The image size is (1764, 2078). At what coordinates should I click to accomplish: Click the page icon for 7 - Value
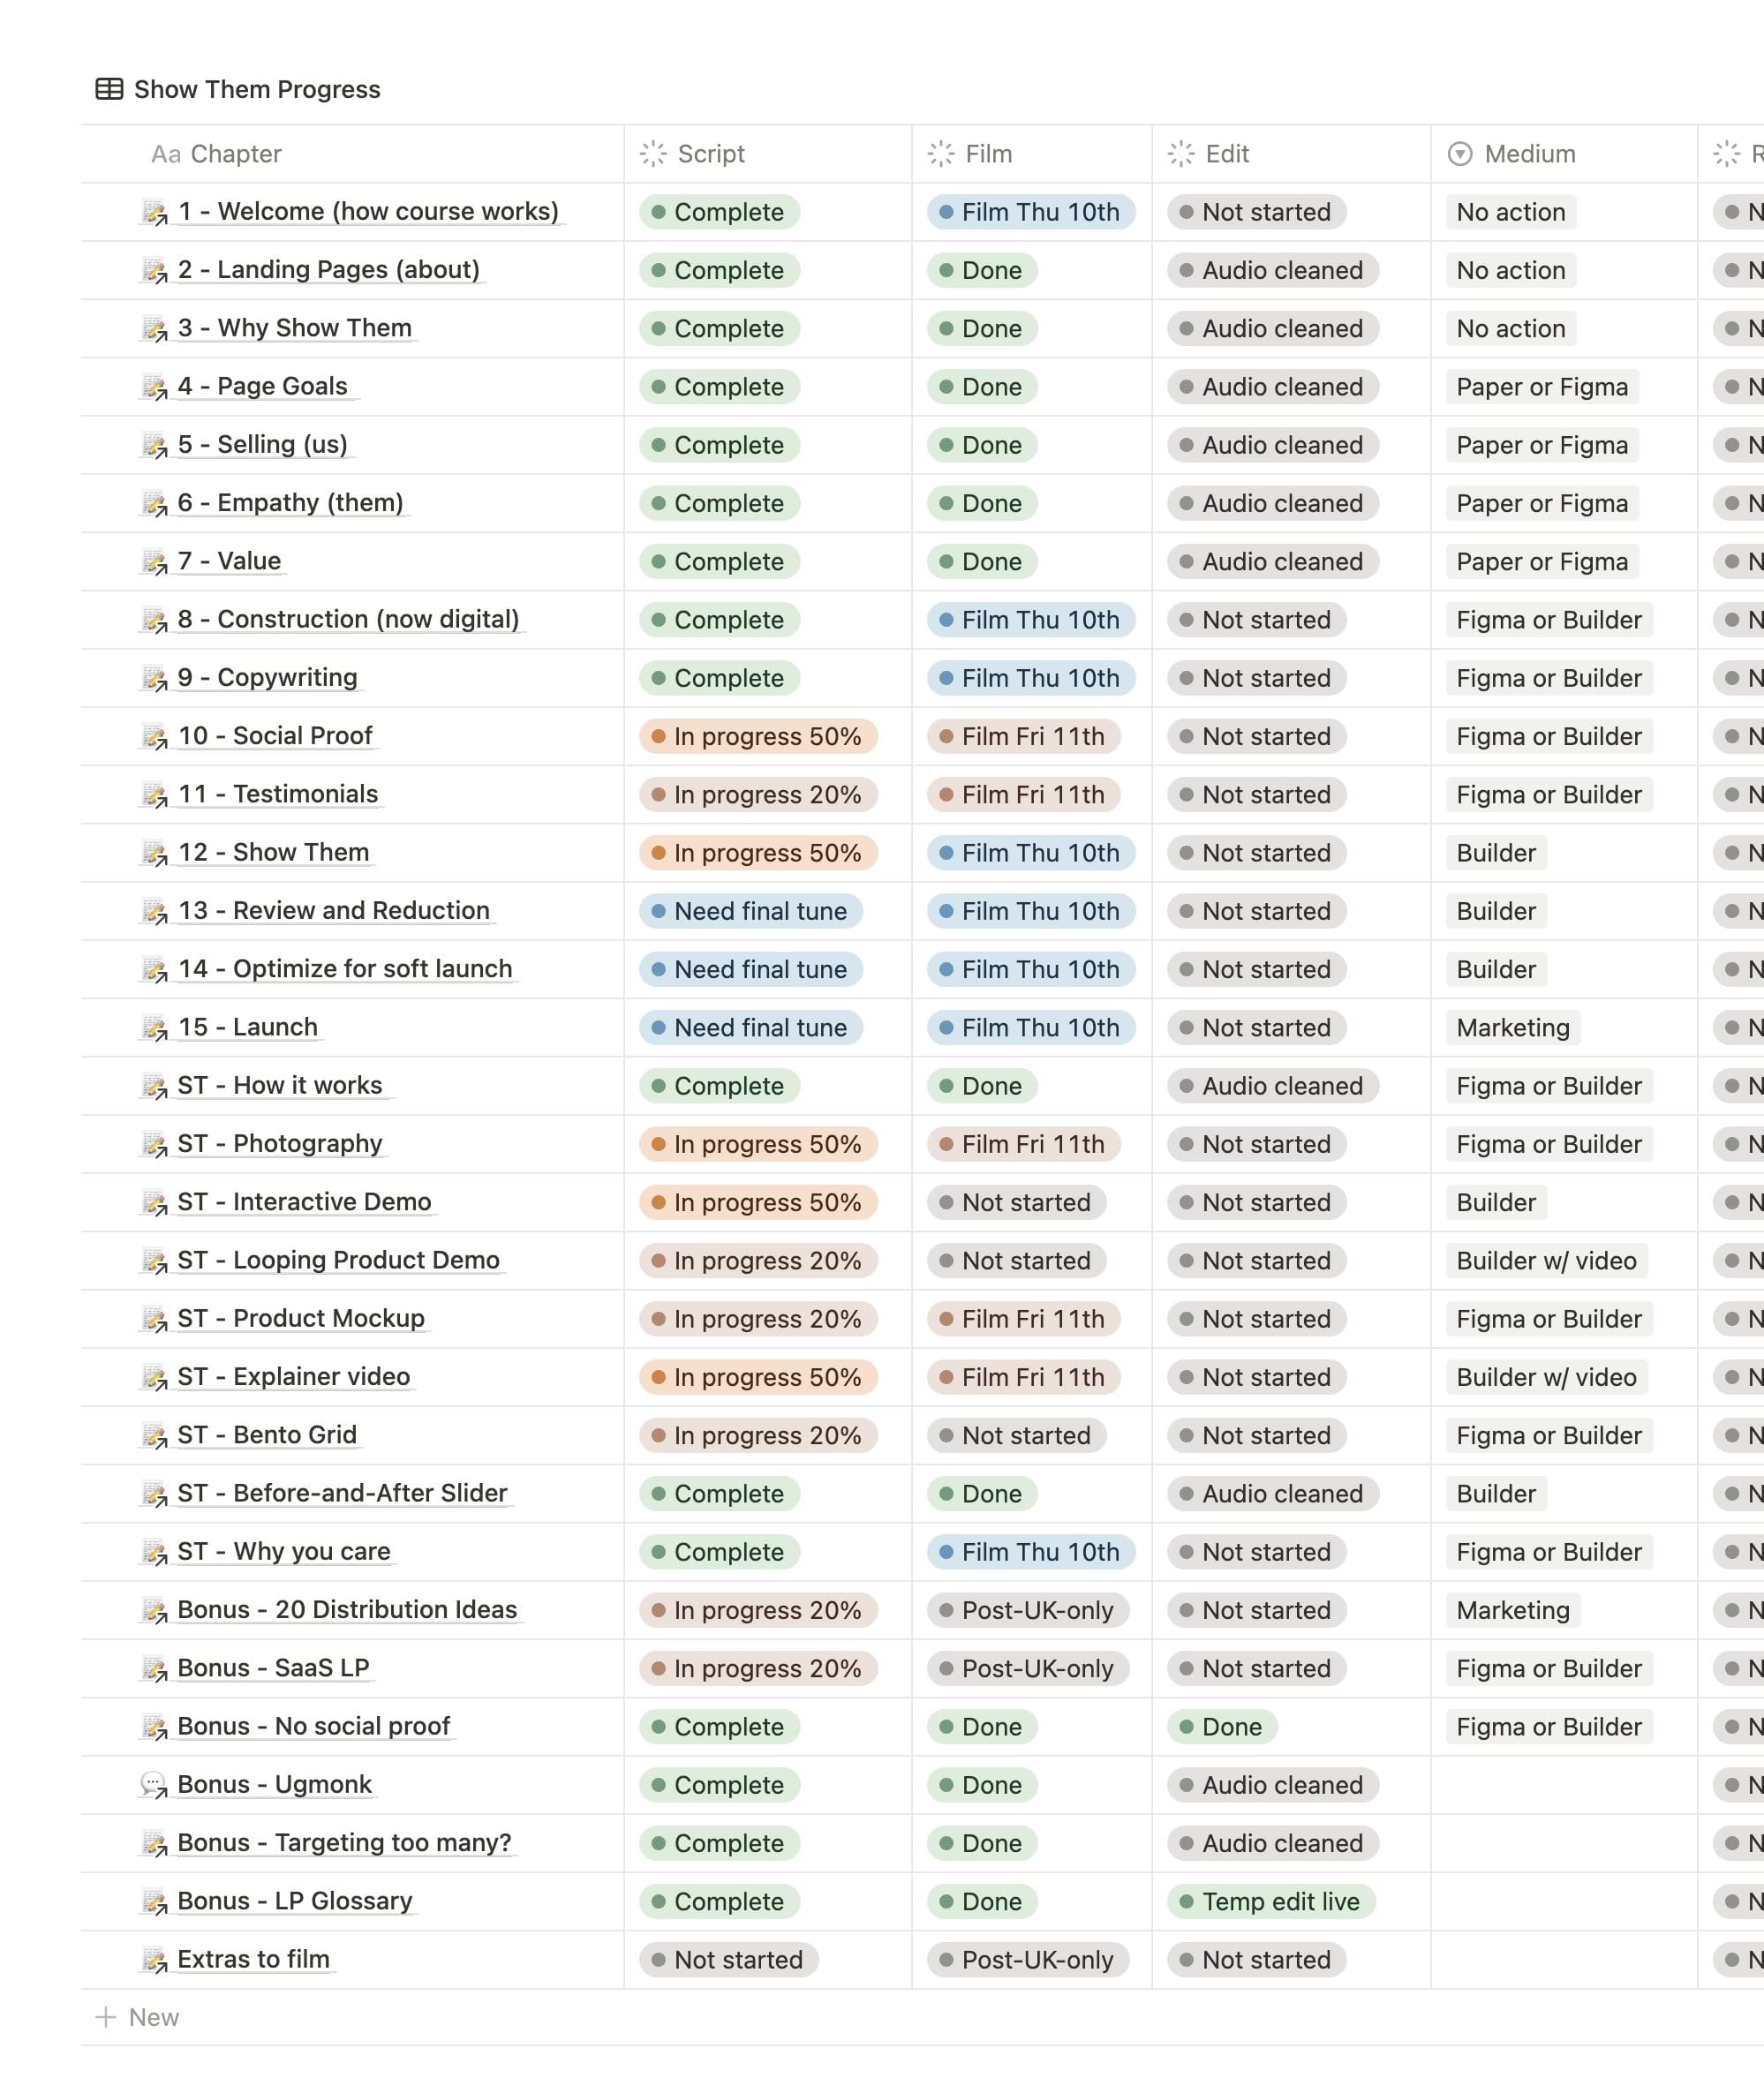pyautogui.click(x=154, y=561)
